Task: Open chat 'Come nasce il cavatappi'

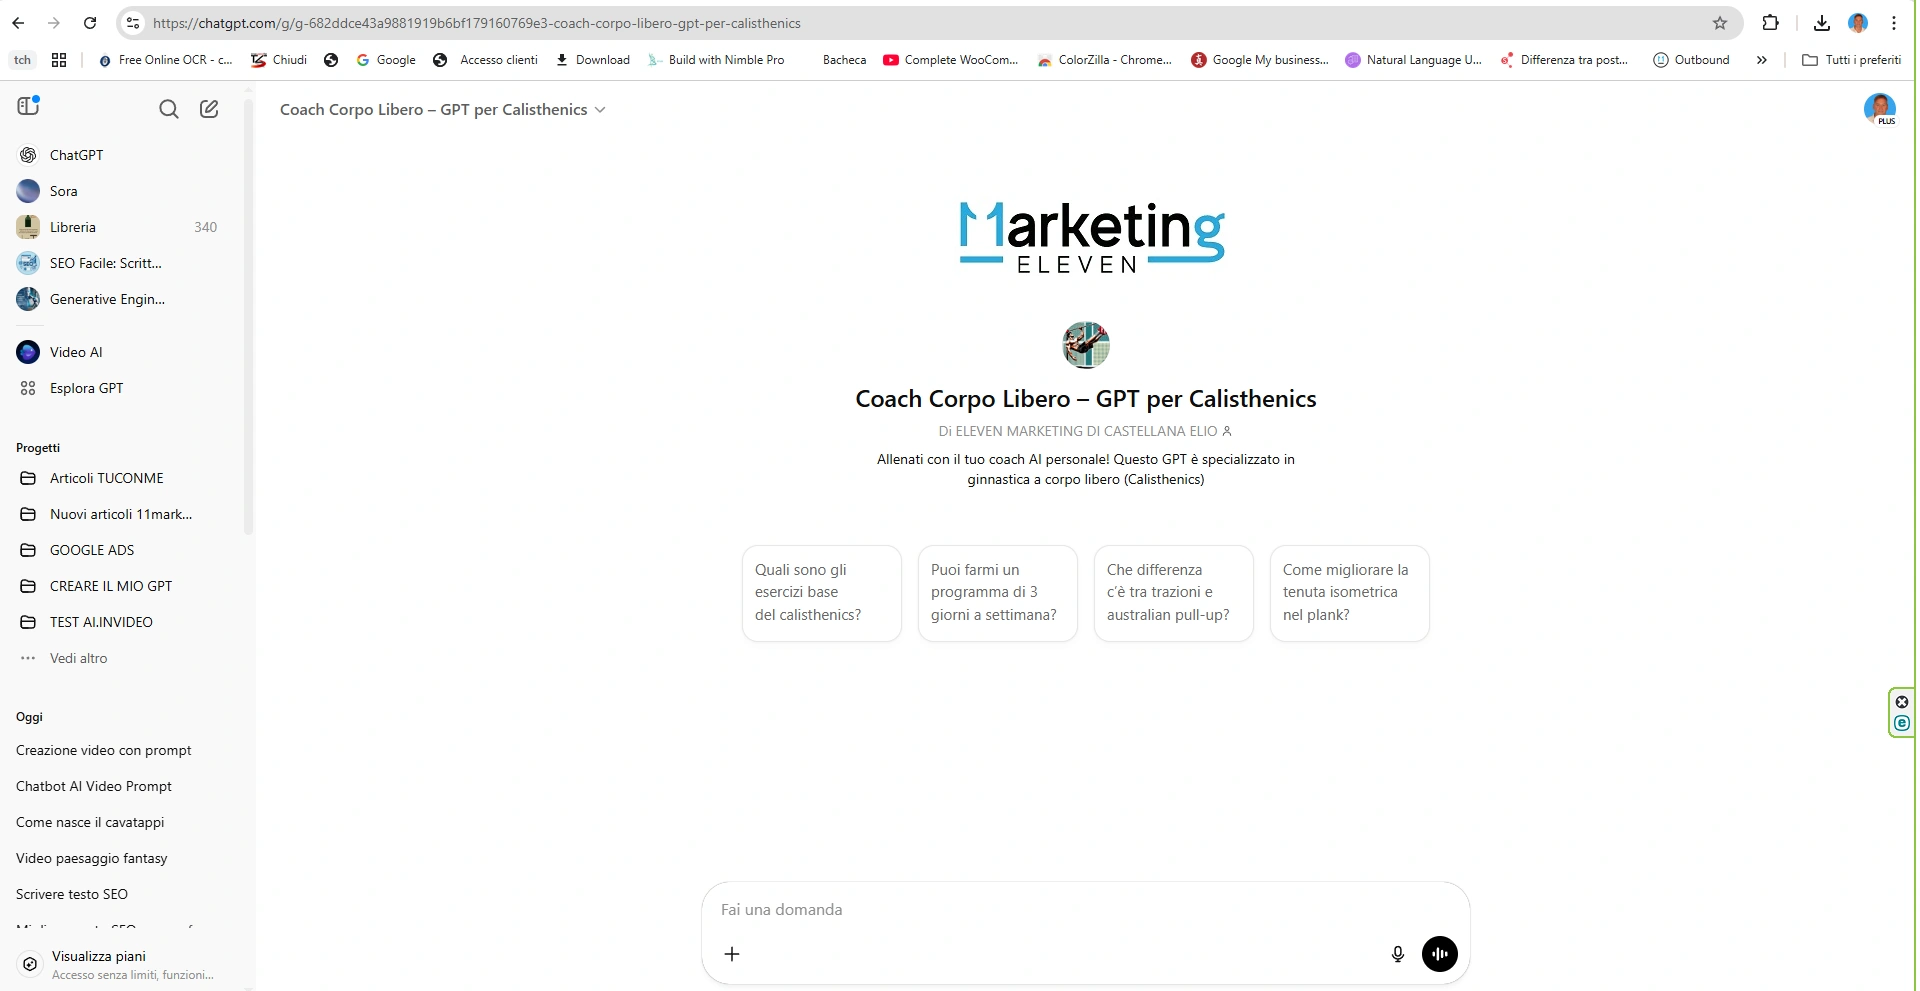Action: click(90, 822)
